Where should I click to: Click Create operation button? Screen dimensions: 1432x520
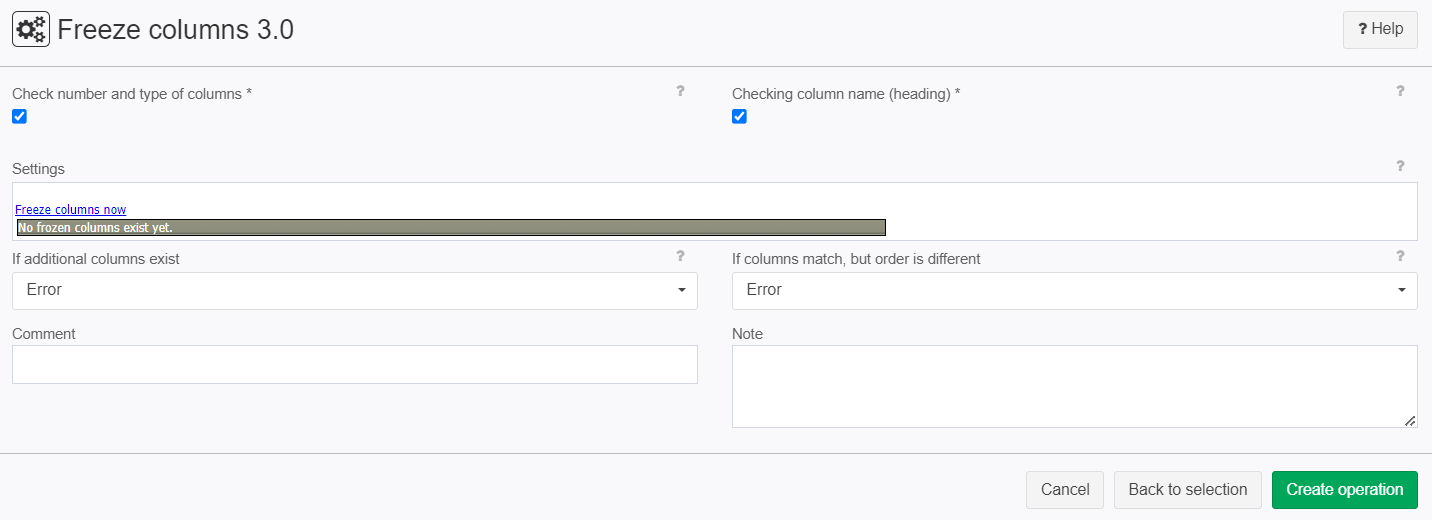pyautogui.click(x=1345, y=490)
